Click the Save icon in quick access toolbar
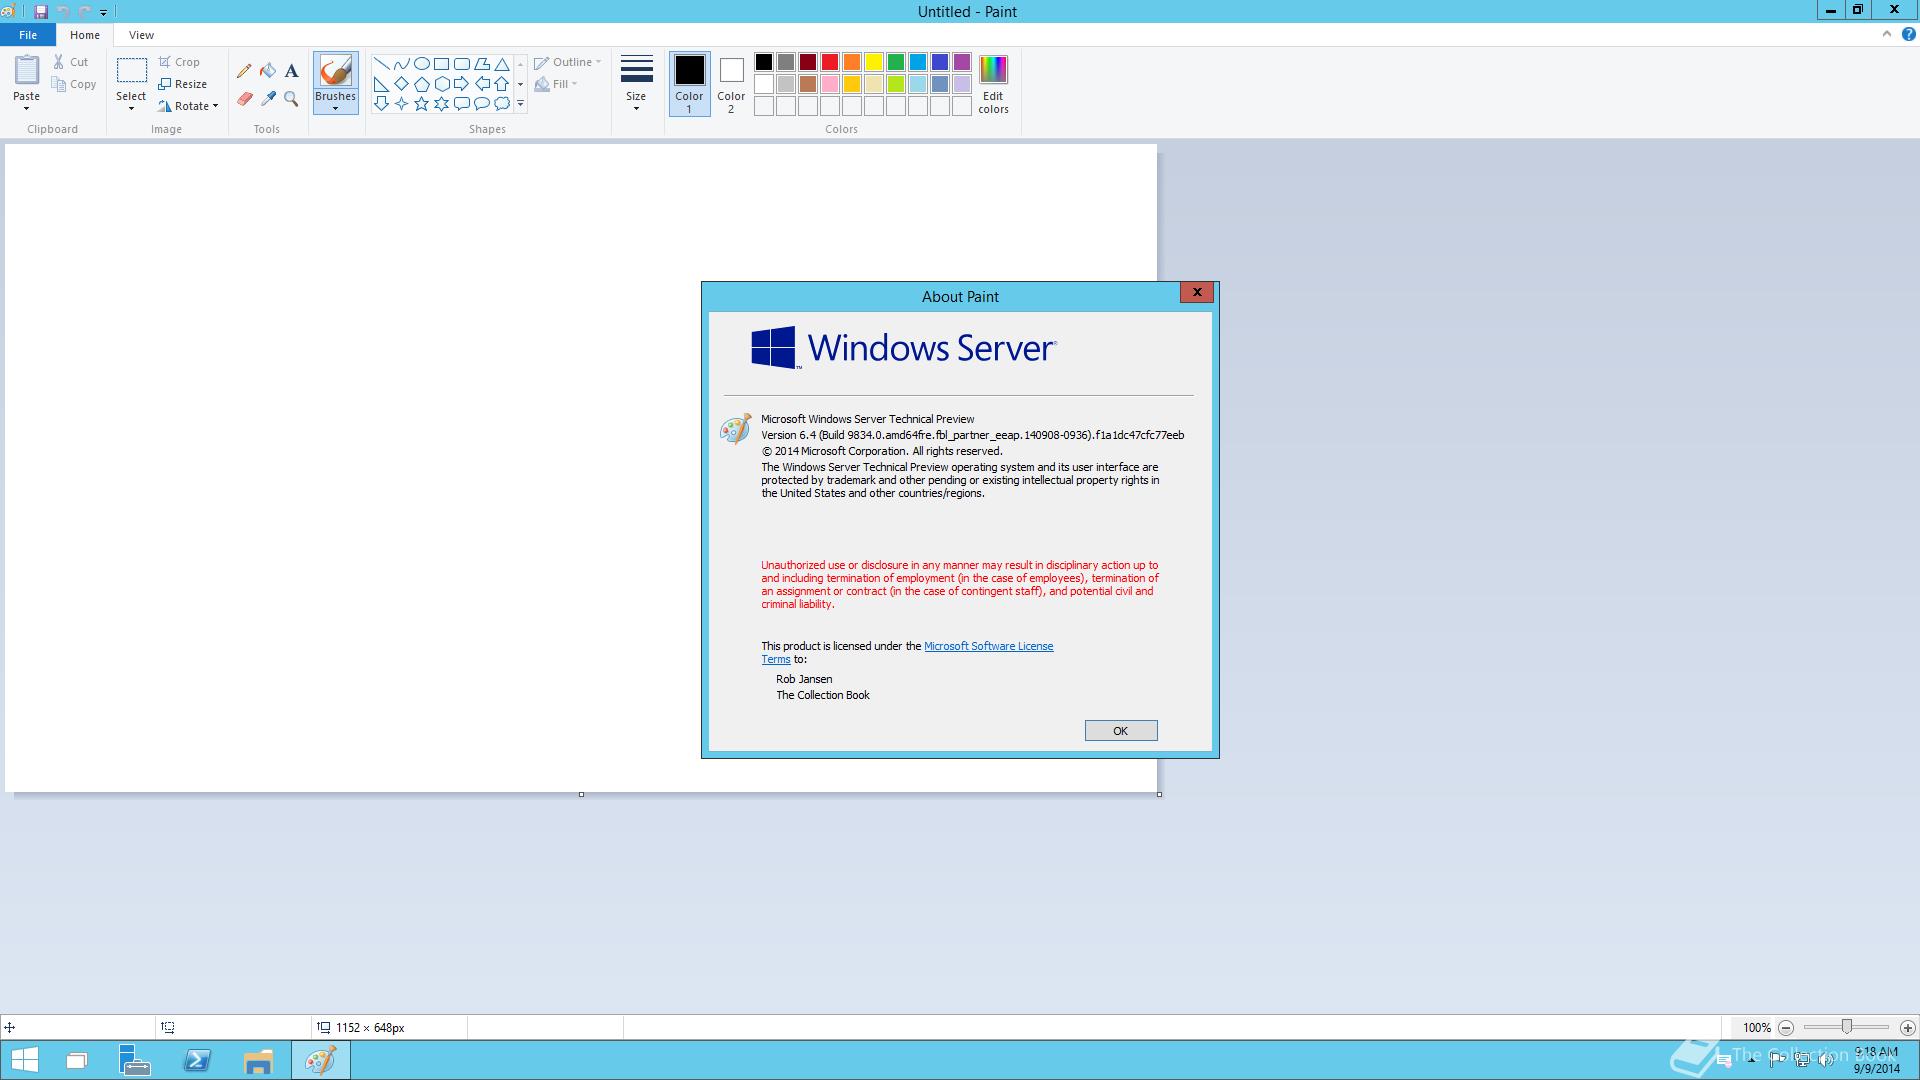The image size is (1920, 1080). tap(41, 12)
